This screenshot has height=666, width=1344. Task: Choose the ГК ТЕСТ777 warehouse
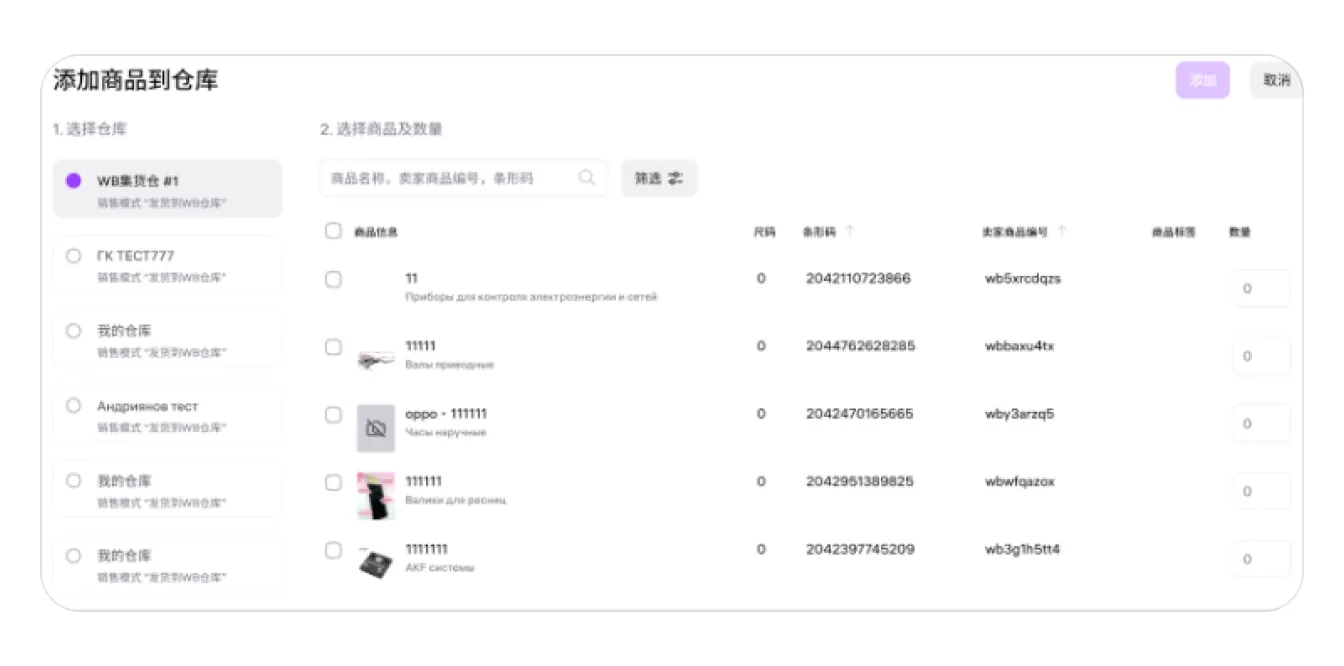point(73,256)
